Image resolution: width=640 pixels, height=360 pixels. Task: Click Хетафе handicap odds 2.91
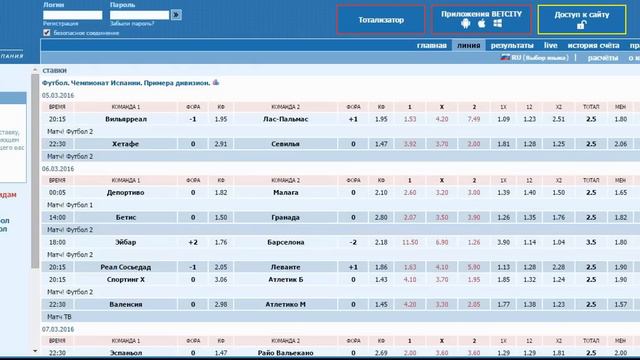coord(221,144)
